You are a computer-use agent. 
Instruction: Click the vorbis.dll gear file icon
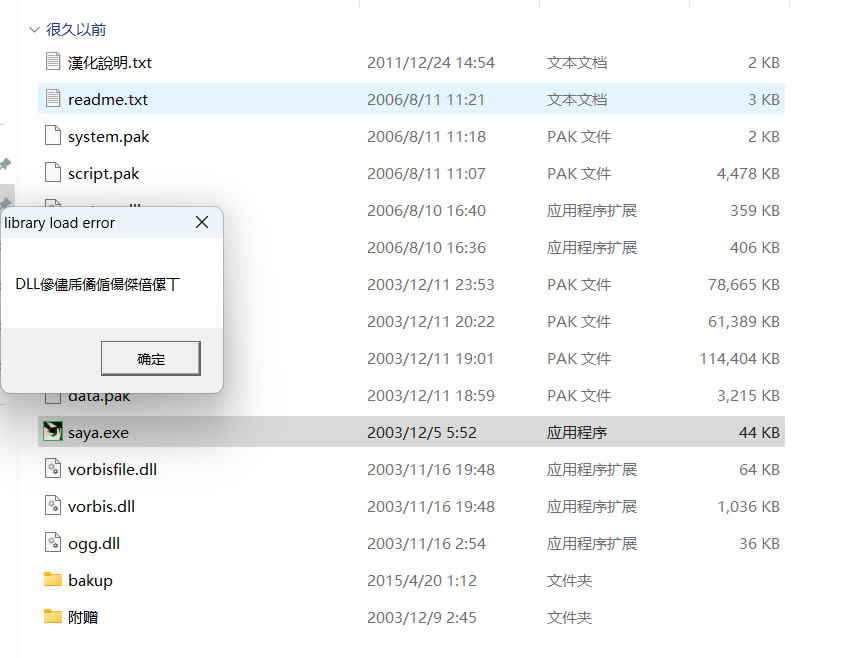(x=53, y=506)
